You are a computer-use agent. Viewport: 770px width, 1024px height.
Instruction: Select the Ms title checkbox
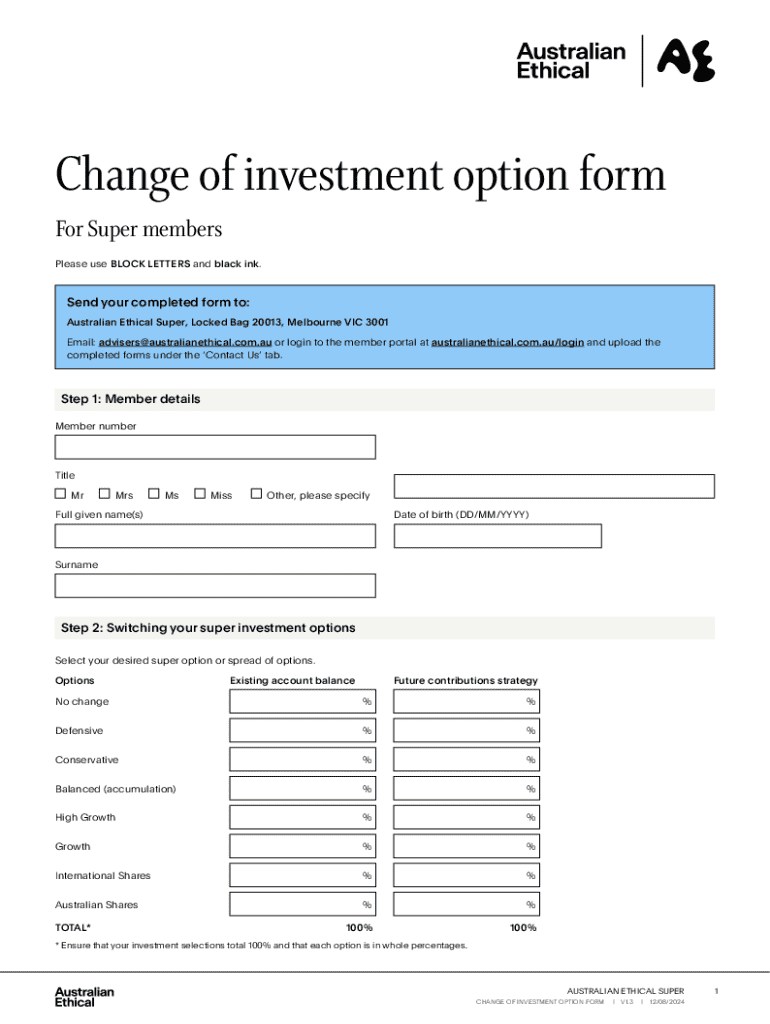tap(154, 494)
